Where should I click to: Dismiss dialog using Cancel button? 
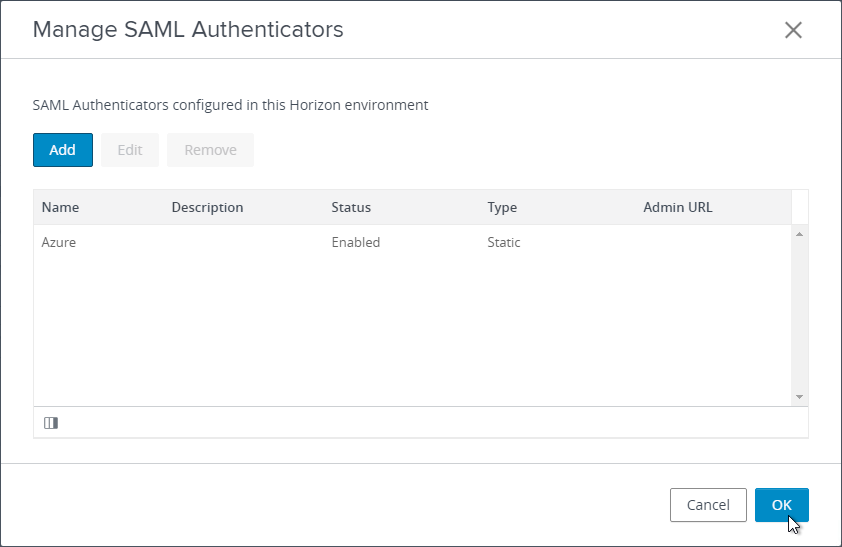point(708,505)
